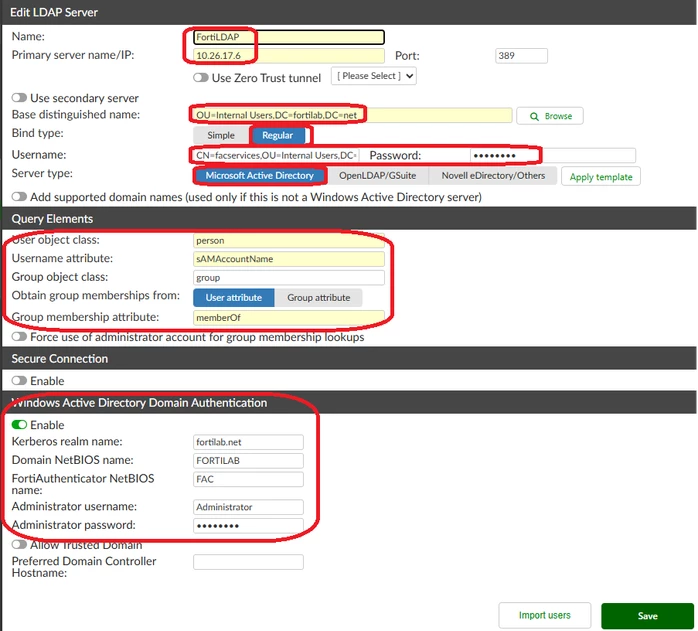Click the Port field showing 389
Image resolution: width=698 pixels, height=631 pixels.
click(x=521, y=56)
